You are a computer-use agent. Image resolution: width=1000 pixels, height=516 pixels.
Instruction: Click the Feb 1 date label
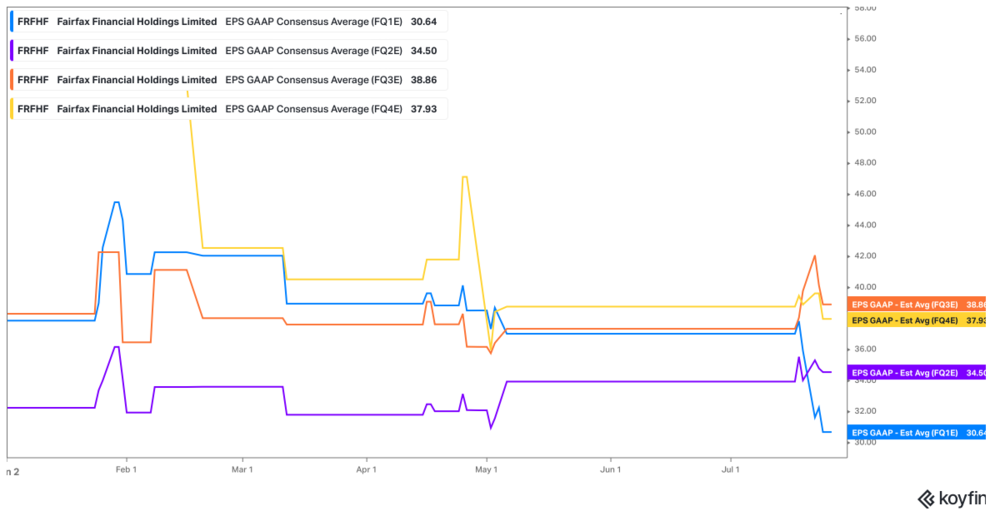(x=126, y=469)
